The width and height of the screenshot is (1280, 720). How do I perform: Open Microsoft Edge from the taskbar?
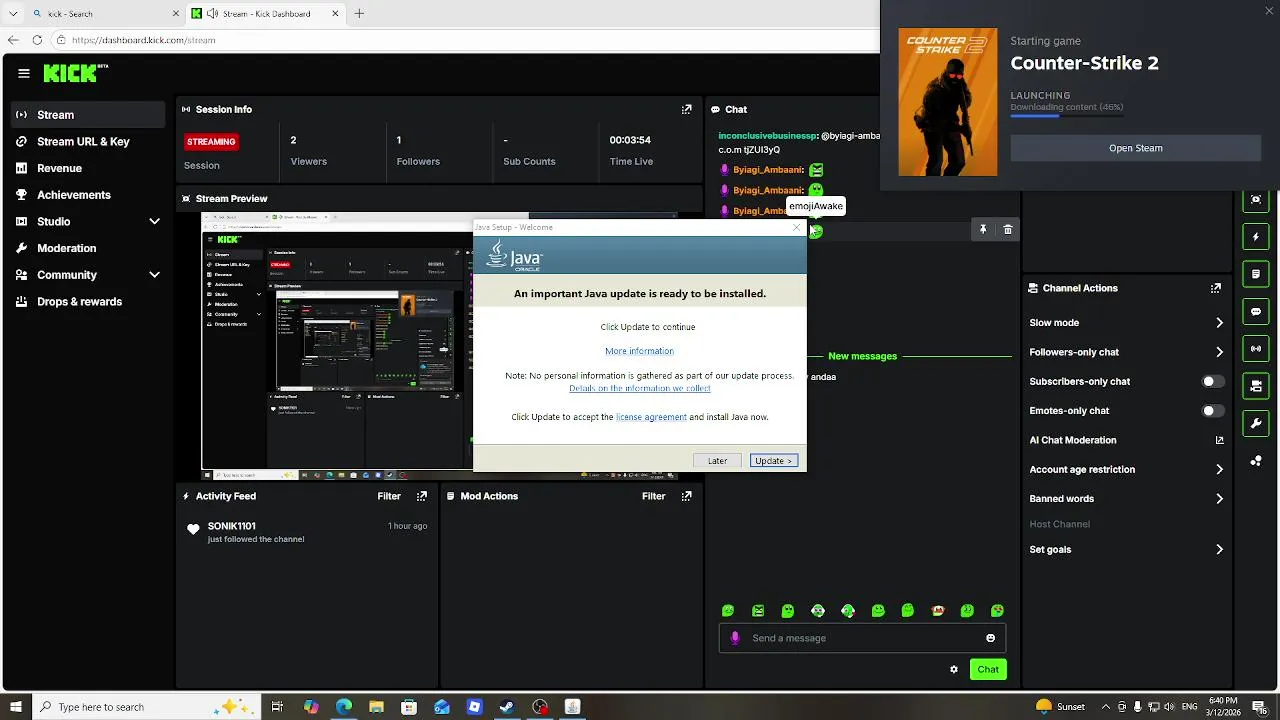(x=343, y=707)
